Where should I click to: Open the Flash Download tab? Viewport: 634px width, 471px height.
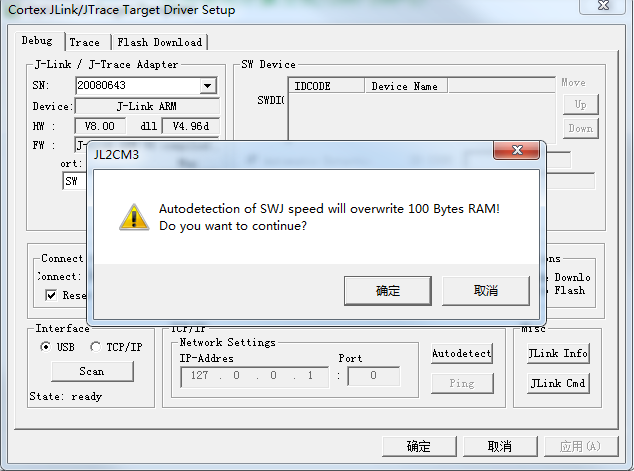pyautogui.click(x=160, y=42)
